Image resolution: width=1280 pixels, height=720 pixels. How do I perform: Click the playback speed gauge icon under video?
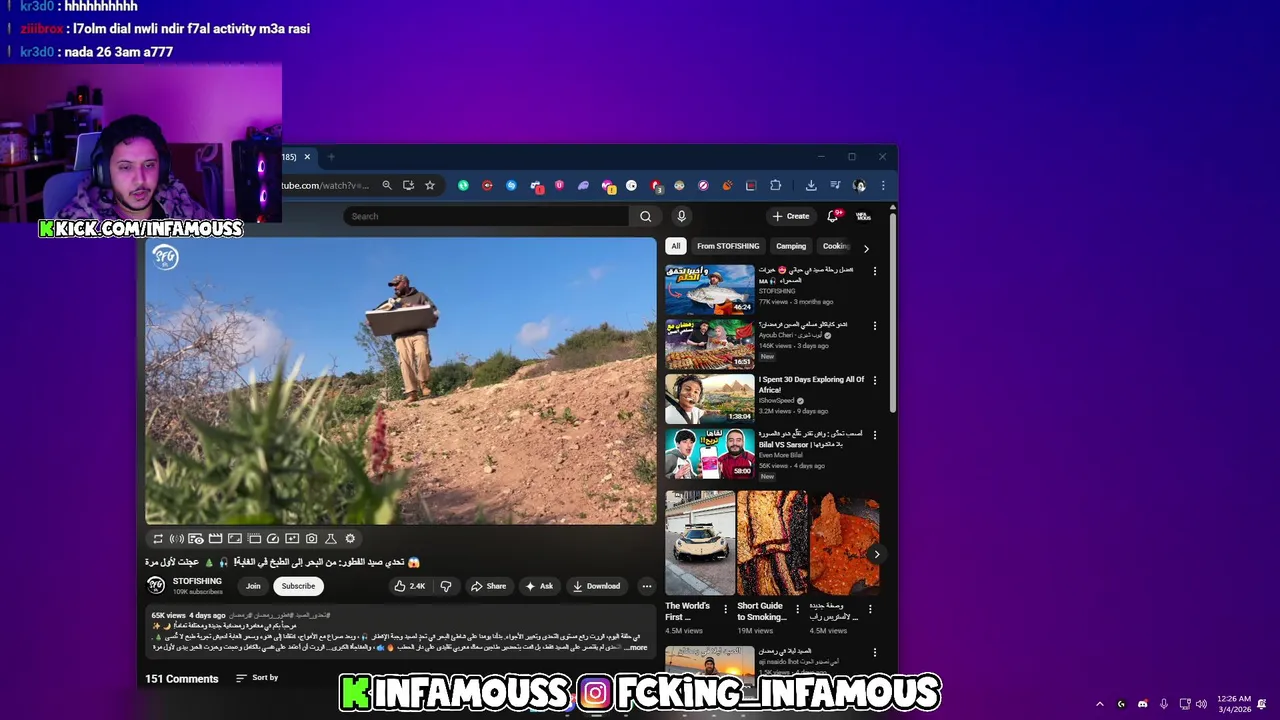click(x=273, y=539)
